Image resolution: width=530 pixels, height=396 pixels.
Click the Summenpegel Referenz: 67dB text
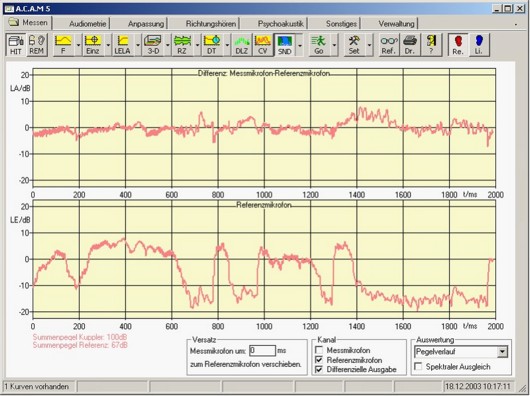[80, 345]
